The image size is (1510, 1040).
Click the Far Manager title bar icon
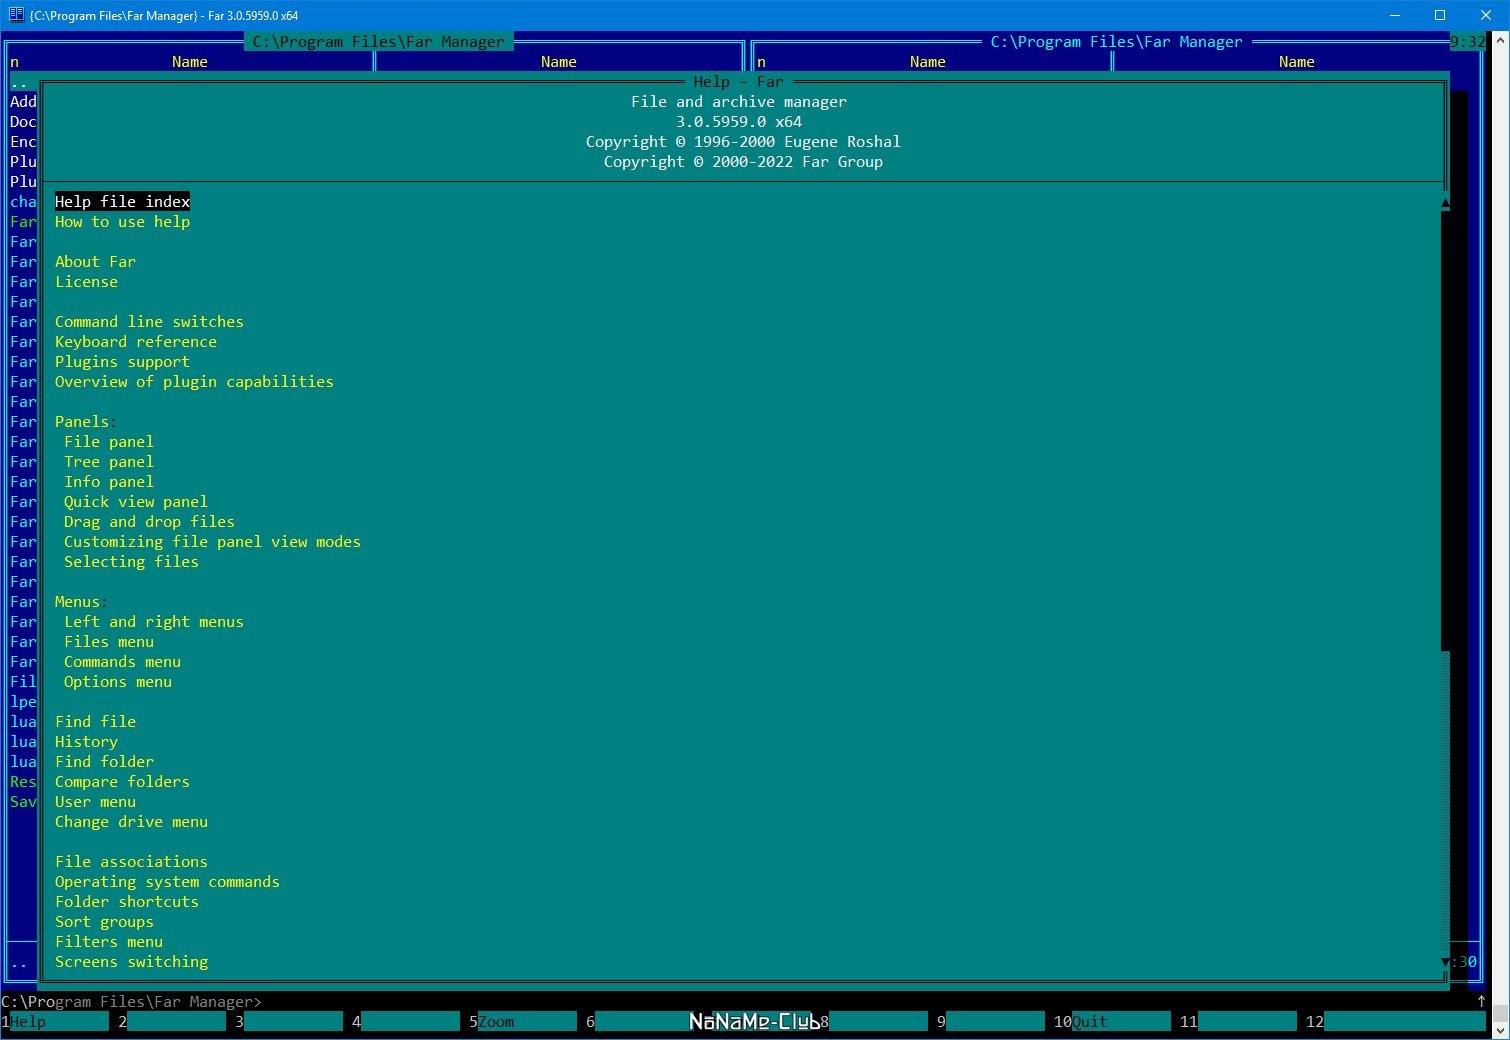[x=16, y=15]
